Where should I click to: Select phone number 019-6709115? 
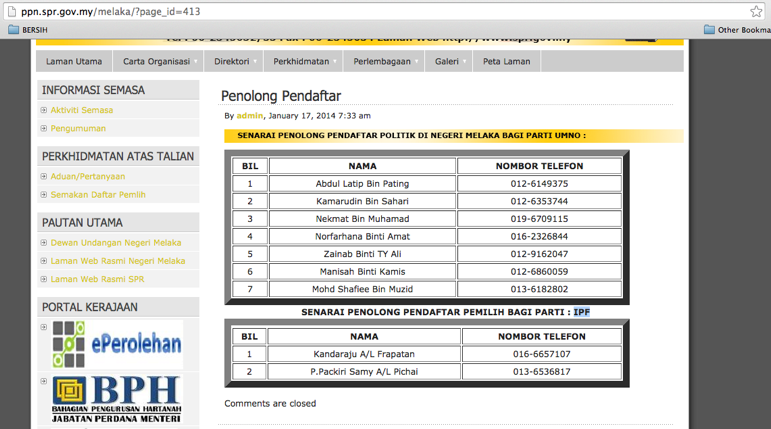pyautogui.click(x=539, y=219)
